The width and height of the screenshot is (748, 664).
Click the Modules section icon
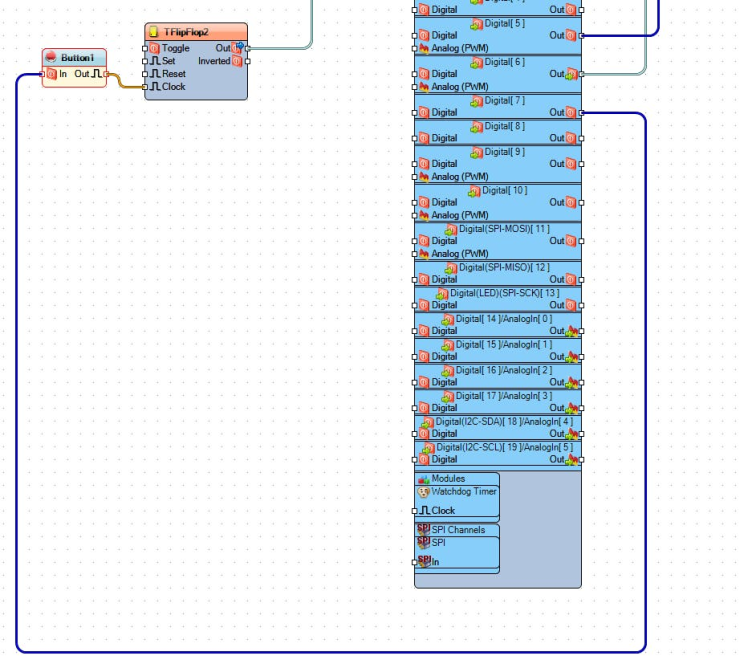point(423,480)
